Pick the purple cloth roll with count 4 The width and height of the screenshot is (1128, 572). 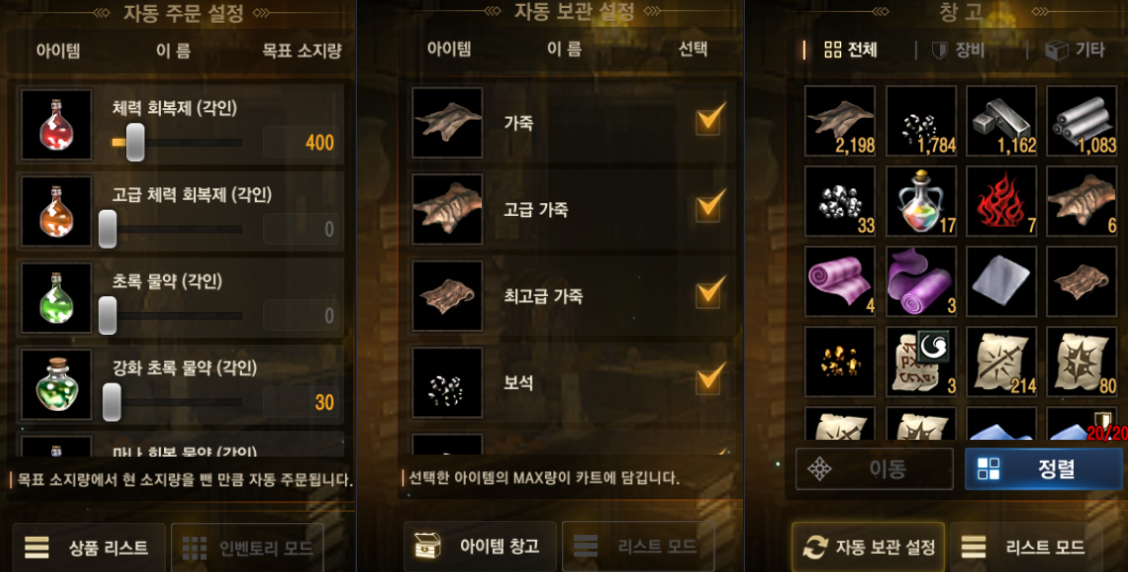[840, 281]
